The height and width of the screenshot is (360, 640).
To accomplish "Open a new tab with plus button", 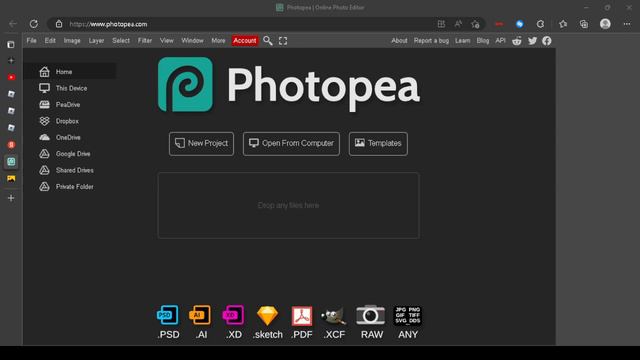I will [x=11, y=198].
